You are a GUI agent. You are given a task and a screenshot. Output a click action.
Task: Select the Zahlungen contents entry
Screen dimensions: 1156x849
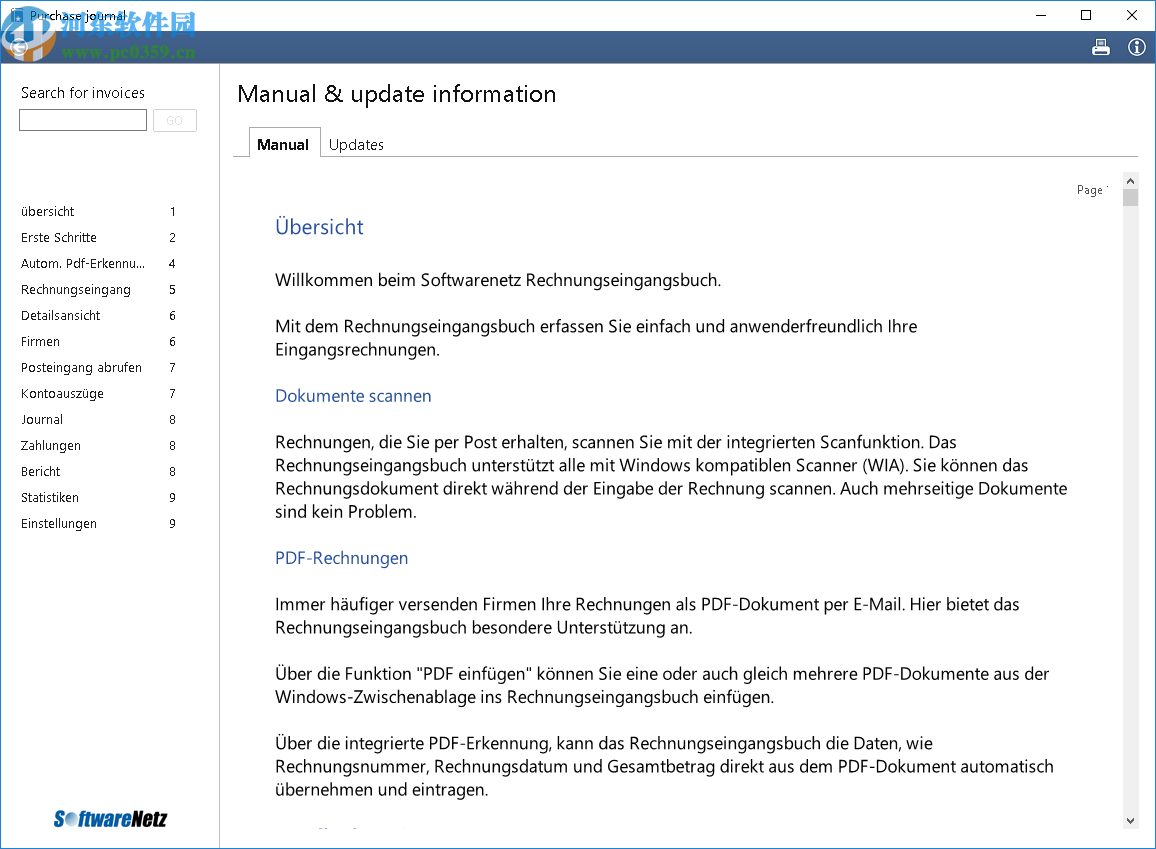[x=51, y=446]
